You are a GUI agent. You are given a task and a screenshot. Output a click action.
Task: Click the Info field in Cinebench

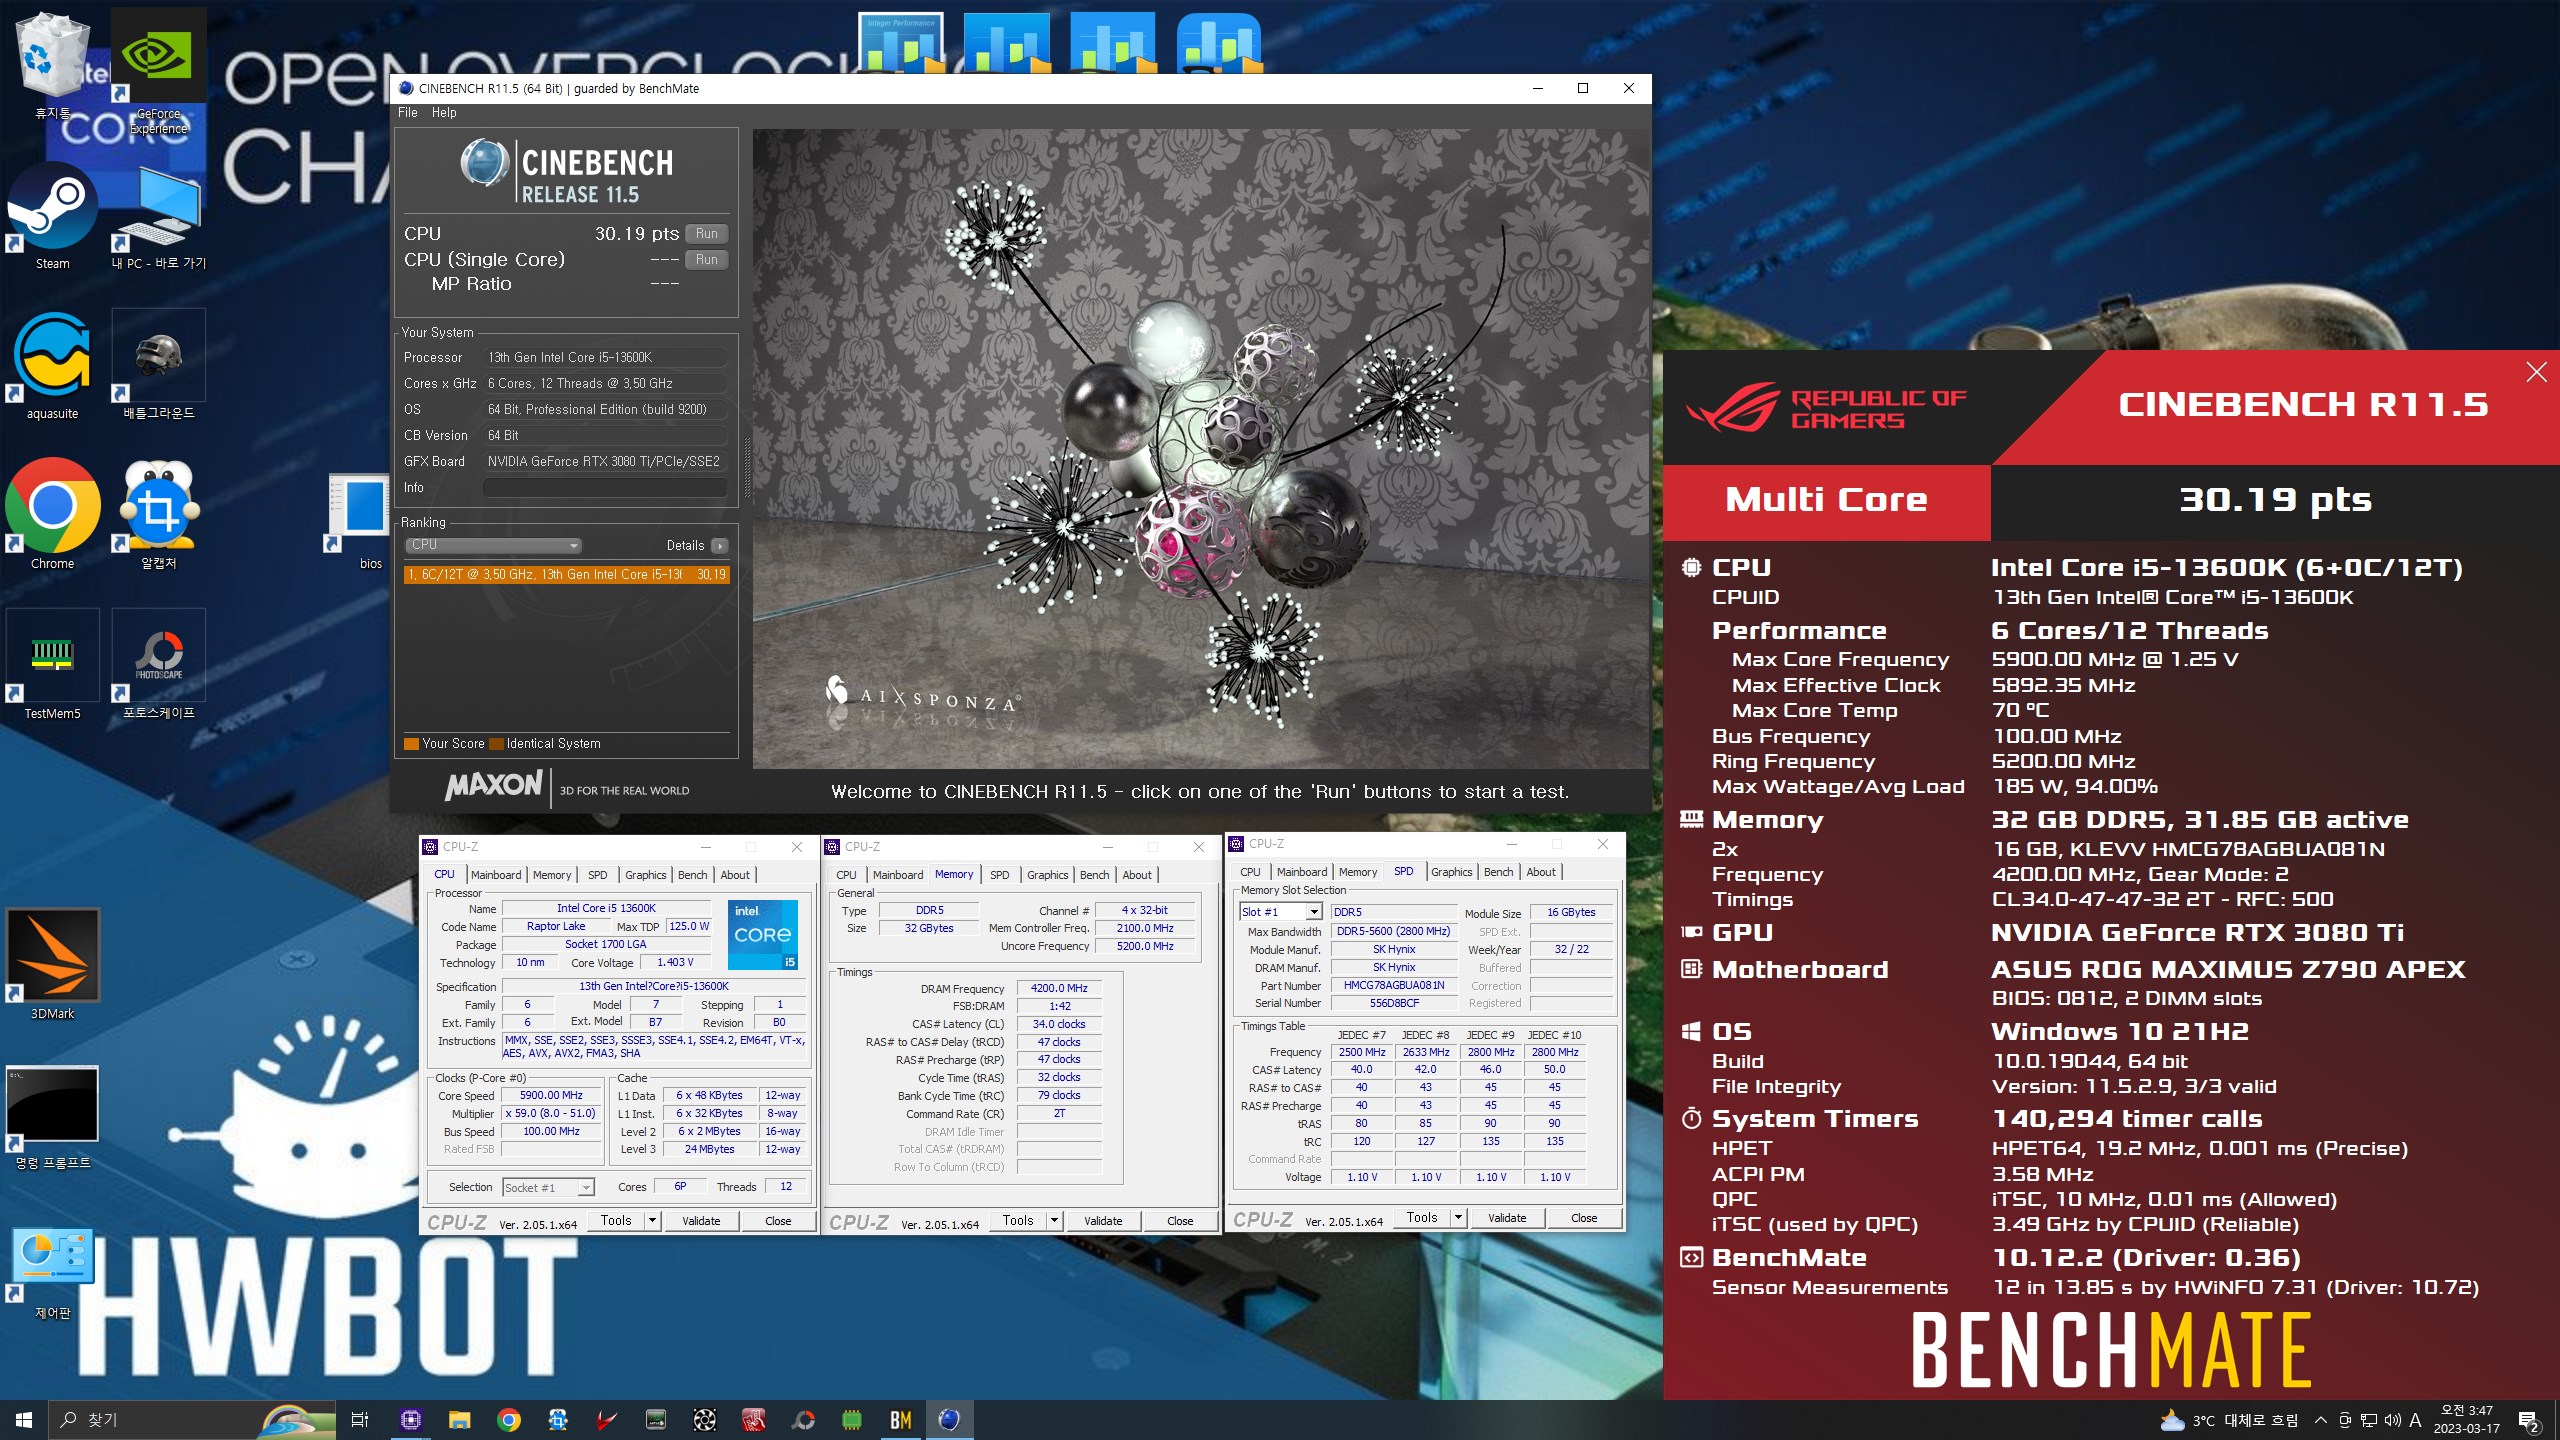coord(605,488)
